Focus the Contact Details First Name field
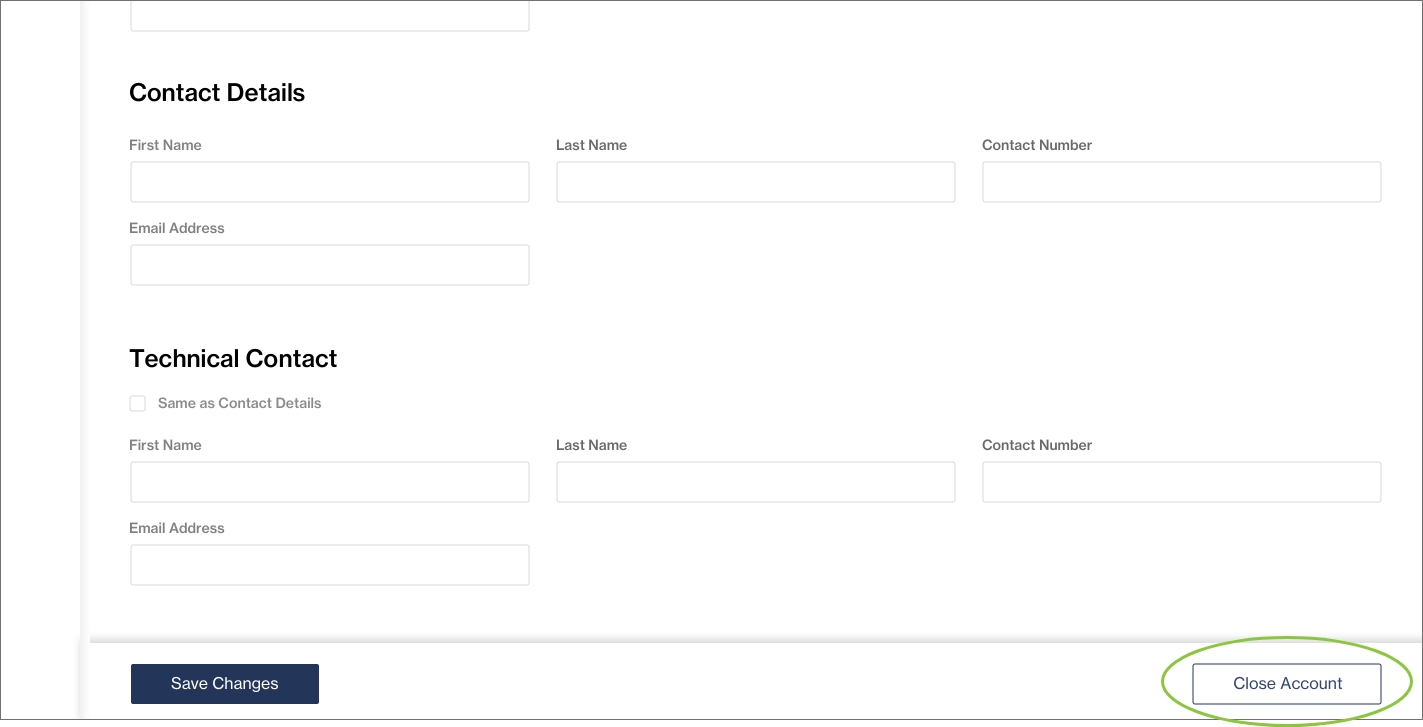Screen dimensions: 1423x727 [329, 183]
